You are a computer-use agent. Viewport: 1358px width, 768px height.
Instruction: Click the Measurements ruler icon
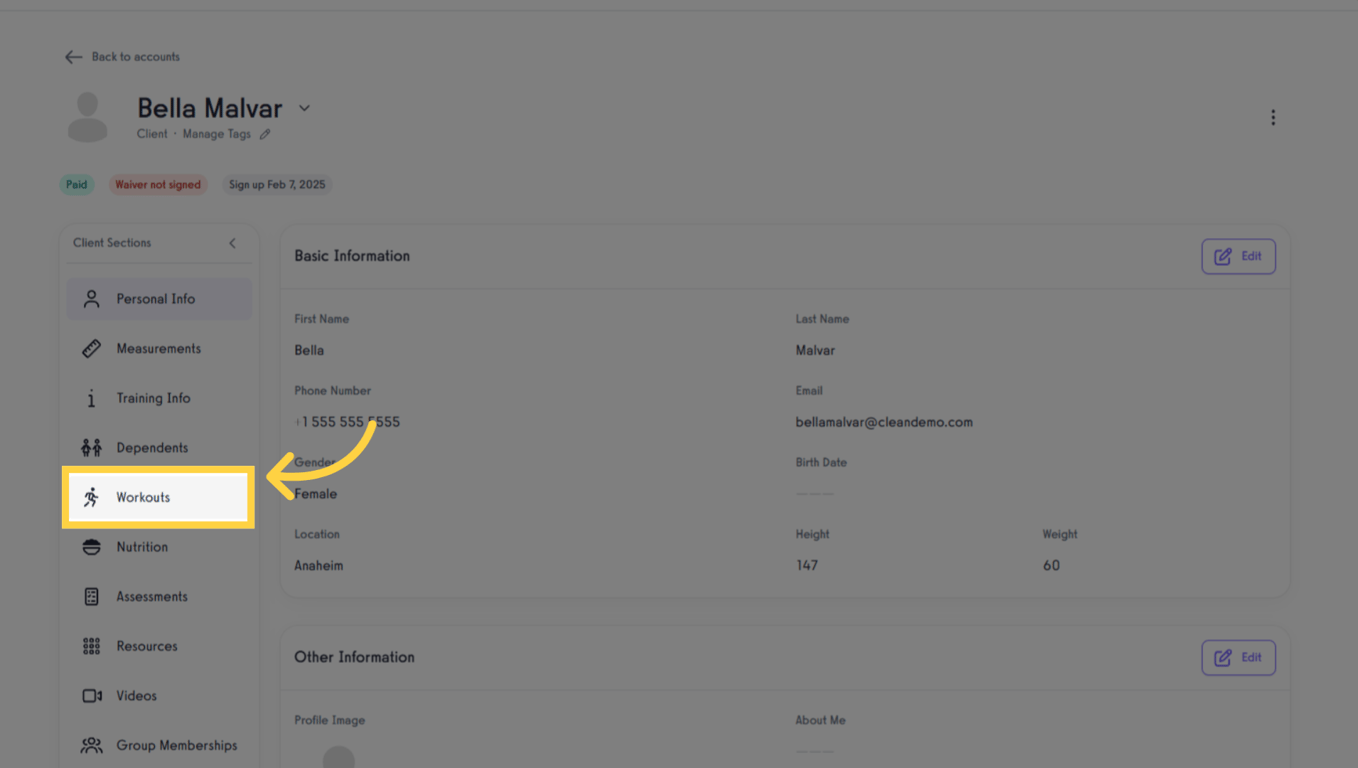(x=91, y=348)
